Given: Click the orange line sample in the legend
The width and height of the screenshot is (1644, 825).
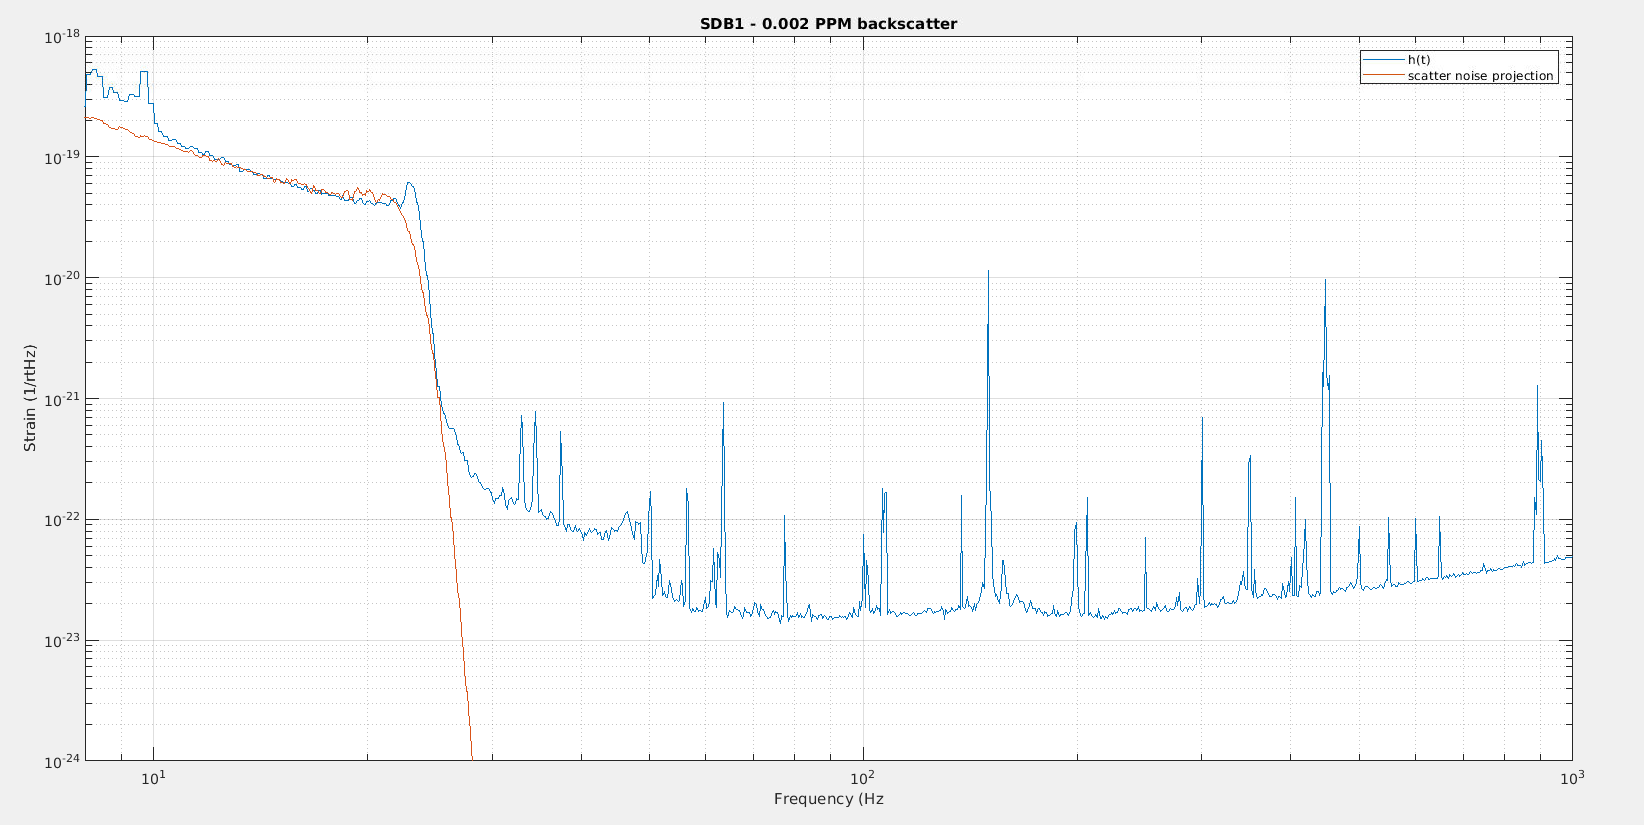Looking at the screenshot, I should [x=1384, y=76].
